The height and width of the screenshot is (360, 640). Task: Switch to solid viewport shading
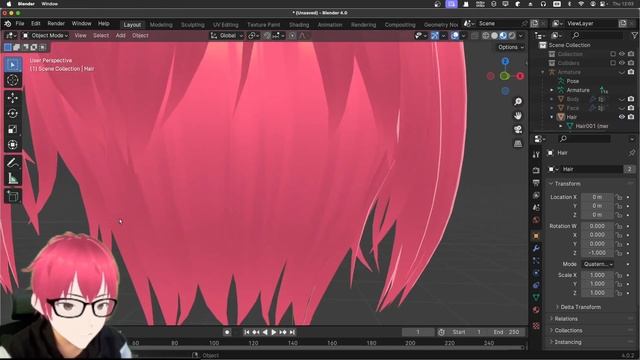pyautogui.click(x=494, y=36)
